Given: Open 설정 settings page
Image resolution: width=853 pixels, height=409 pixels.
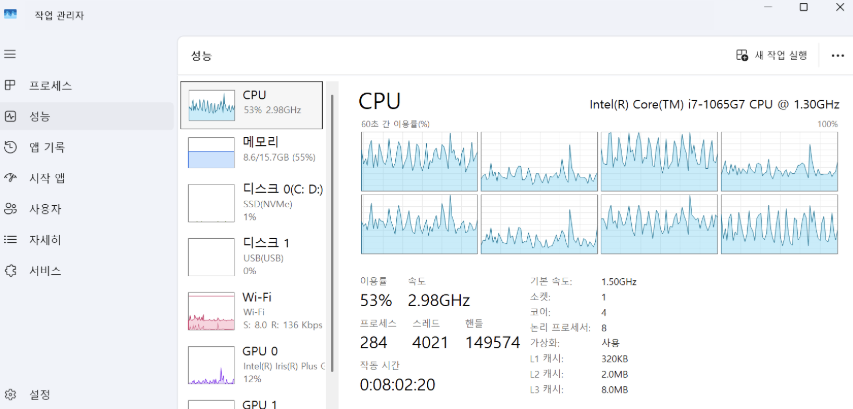Looking at the screenshot, I should [40, 394].
